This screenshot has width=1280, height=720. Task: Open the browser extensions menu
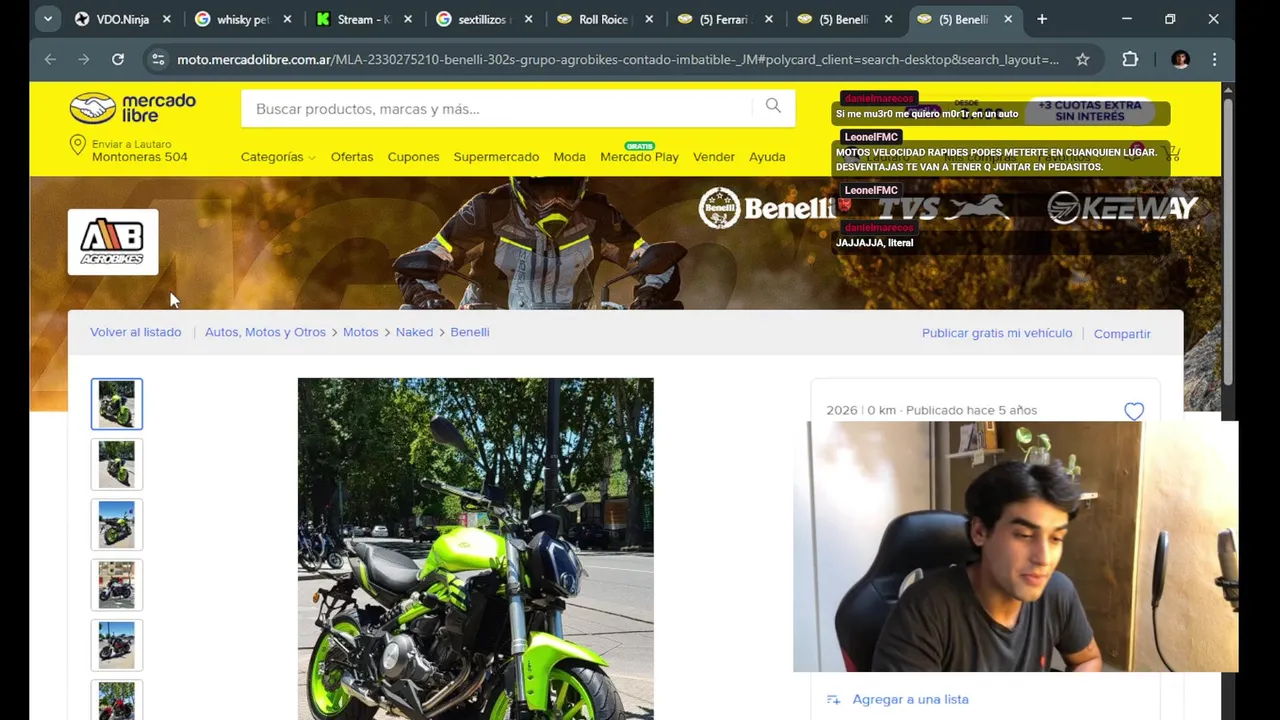[1130, 60]
